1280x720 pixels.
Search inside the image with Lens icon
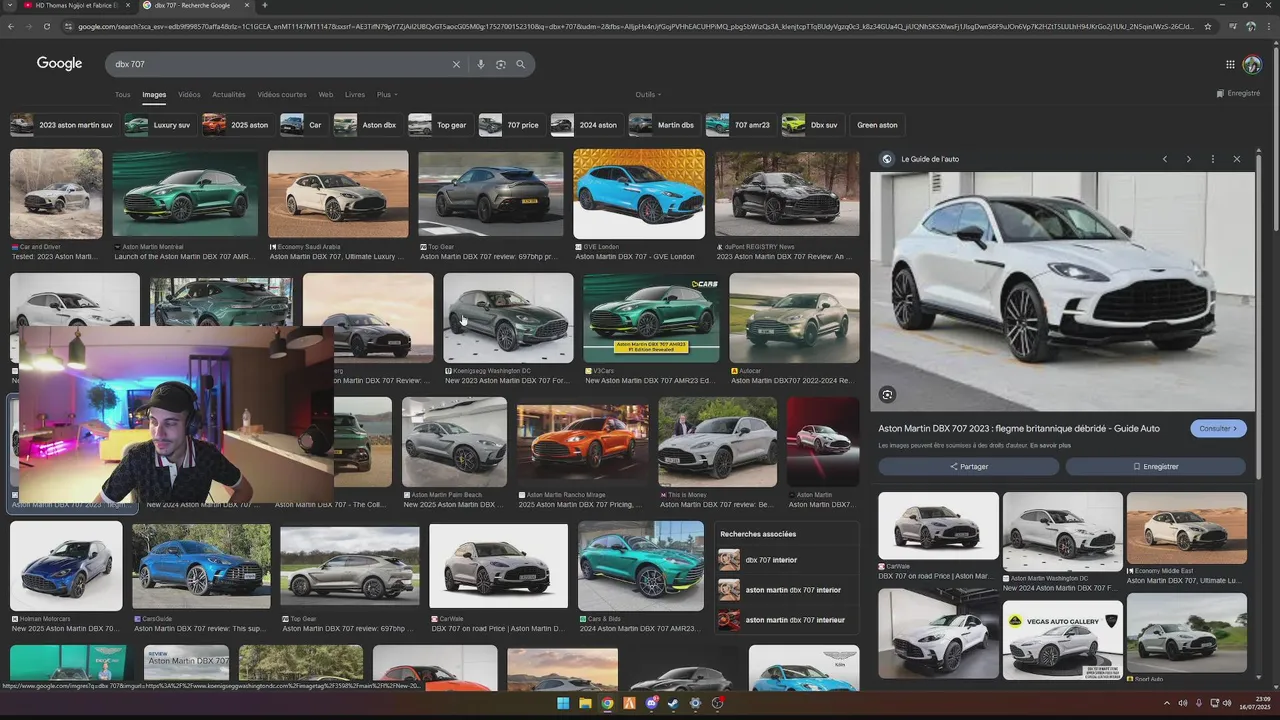[x=887, y=395]
